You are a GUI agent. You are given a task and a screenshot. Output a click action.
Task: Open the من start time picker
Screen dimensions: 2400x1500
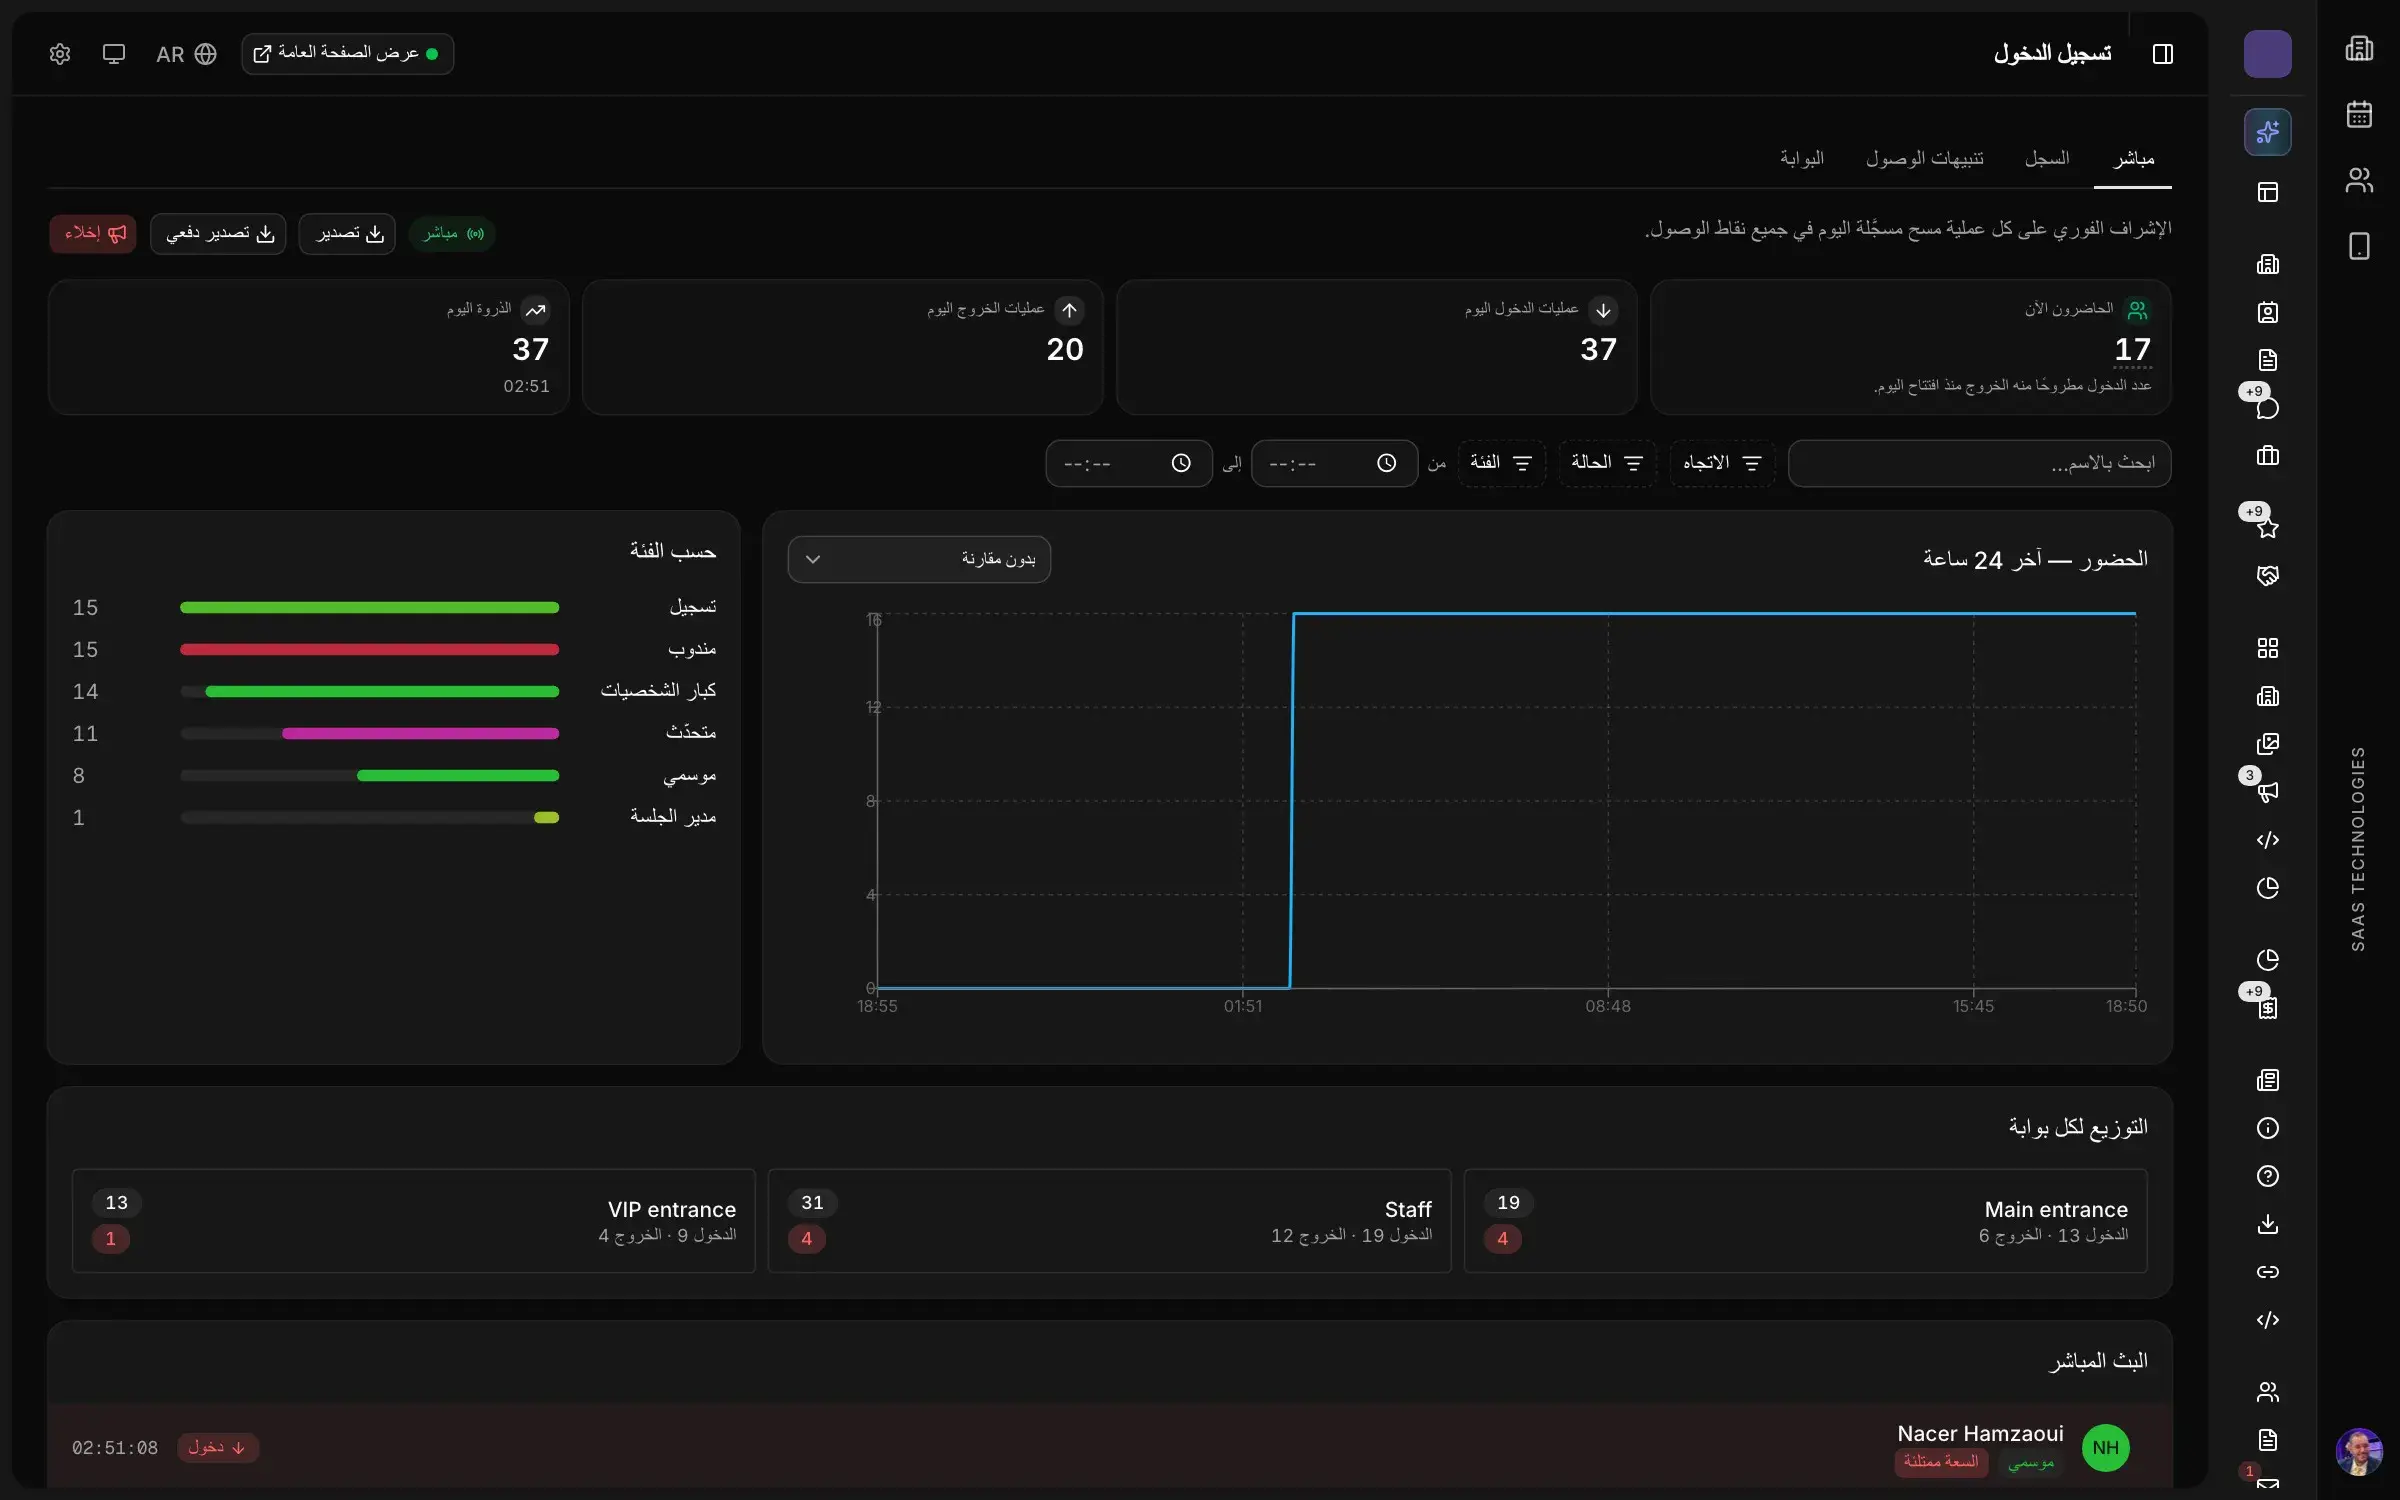coord(1334,463)
